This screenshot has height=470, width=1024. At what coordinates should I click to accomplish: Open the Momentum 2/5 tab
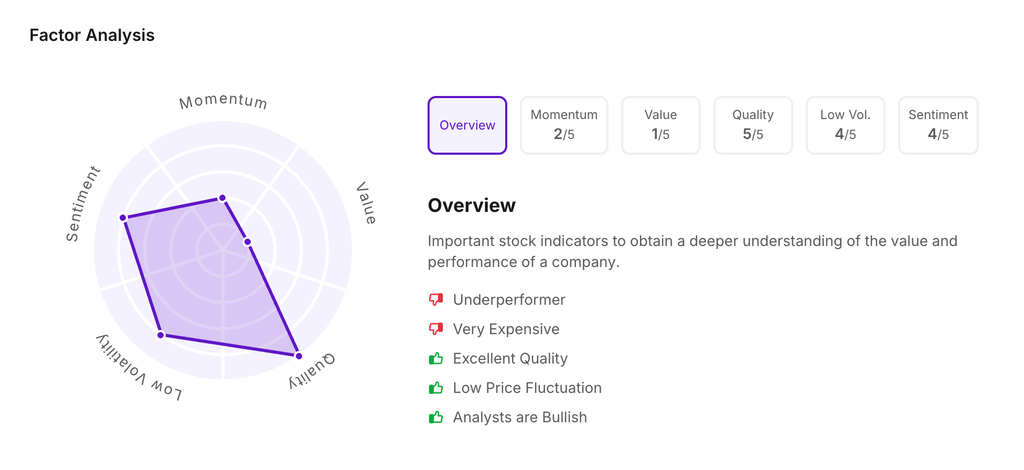click(564, 125)
